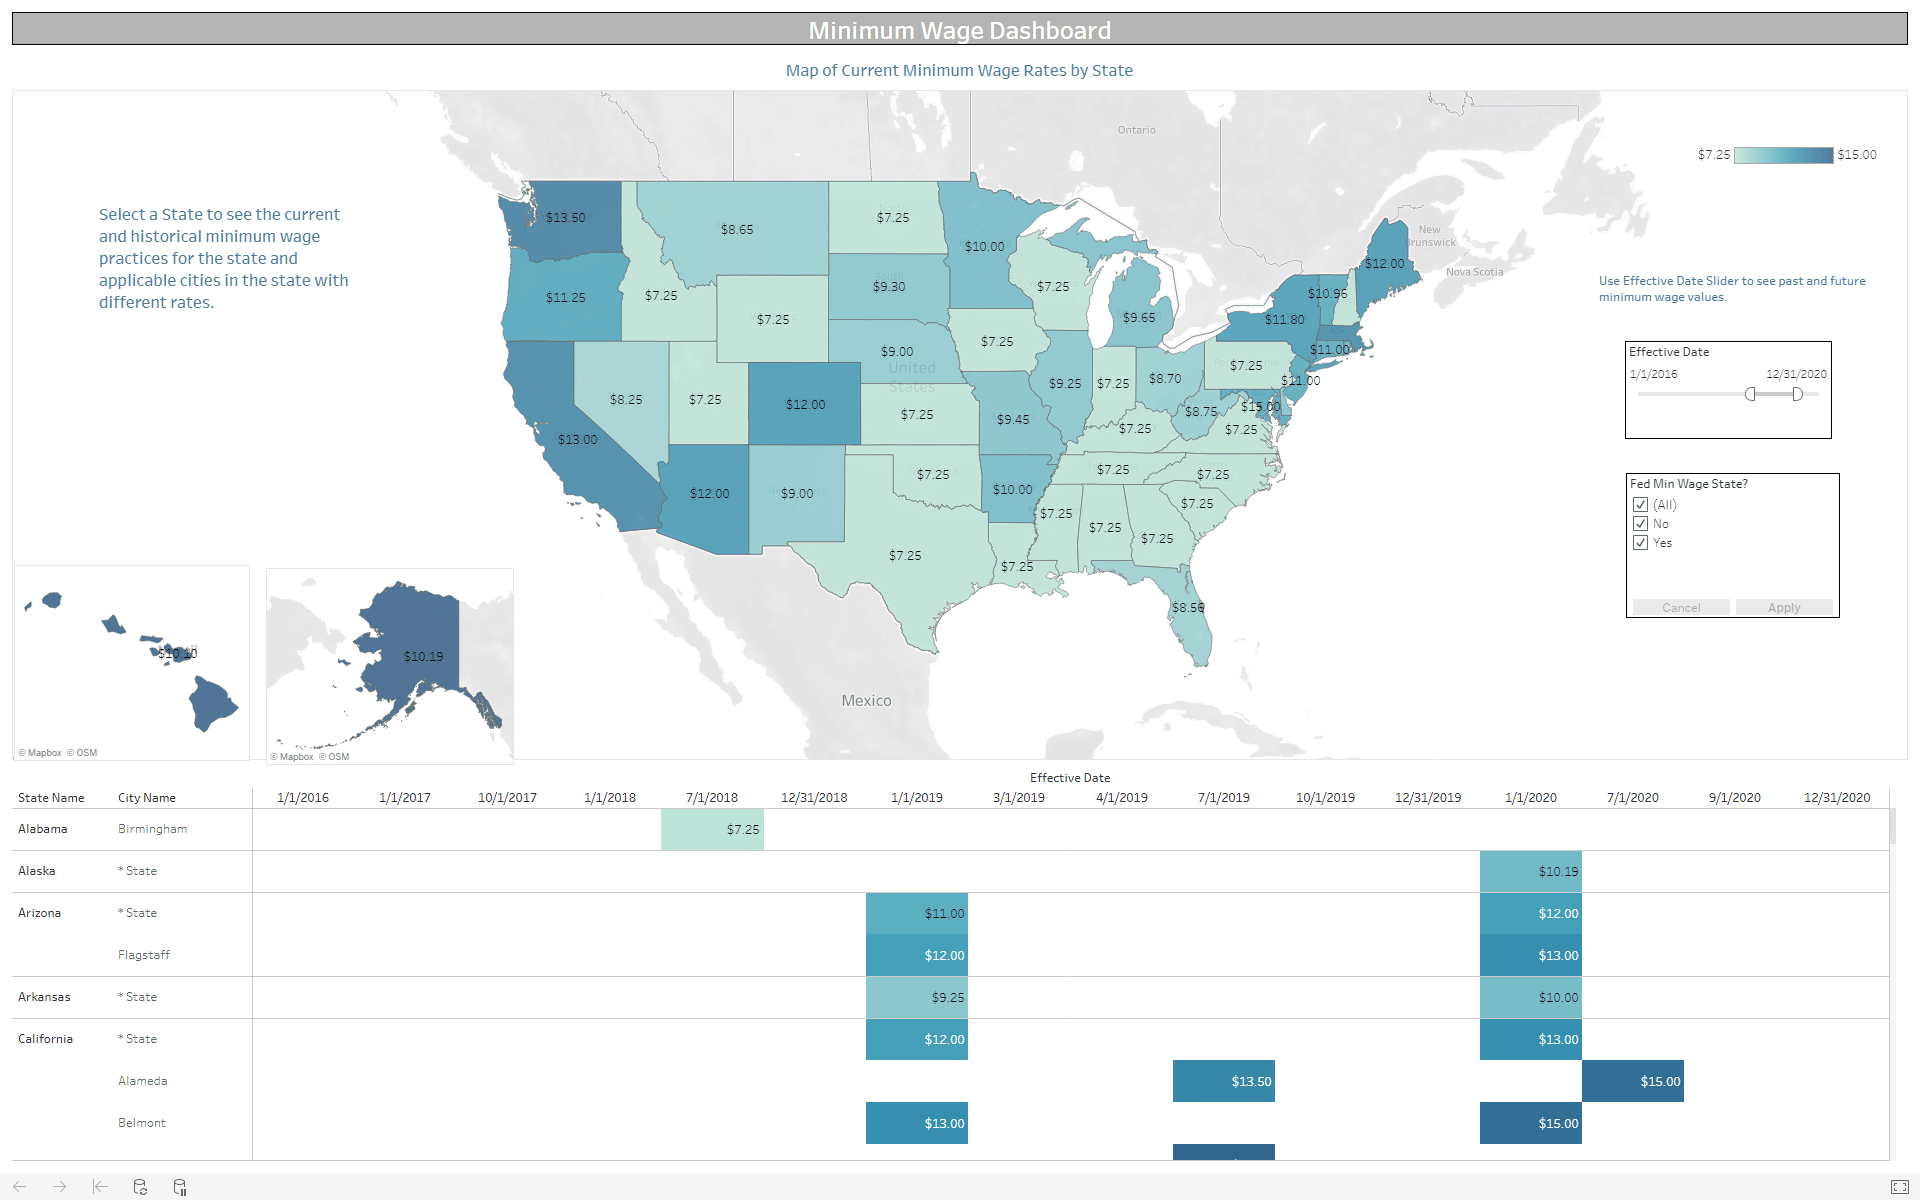Click the 1/1/2019 date column header

click(917, 798)
